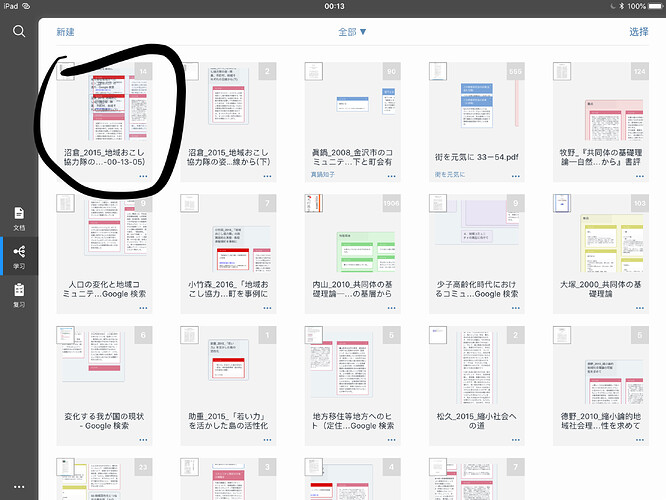
Task: Open more options for 助重_2015 card
Action: [267, 440]
